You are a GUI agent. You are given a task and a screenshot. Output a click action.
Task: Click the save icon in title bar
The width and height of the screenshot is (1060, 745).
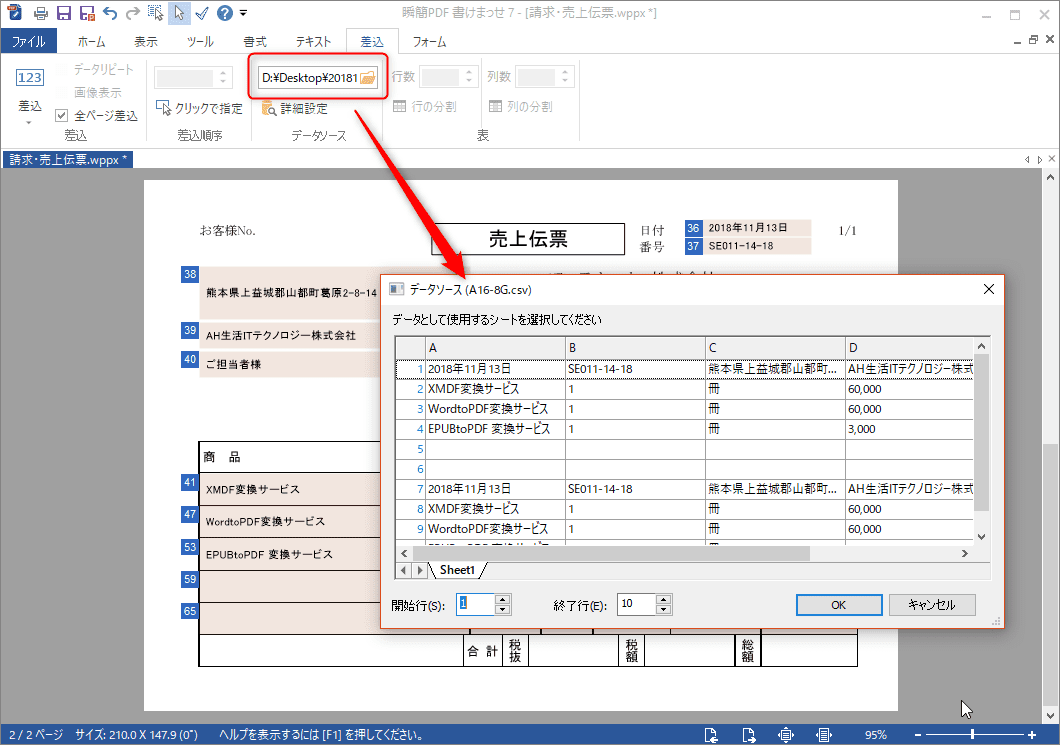tap(64, 14)
